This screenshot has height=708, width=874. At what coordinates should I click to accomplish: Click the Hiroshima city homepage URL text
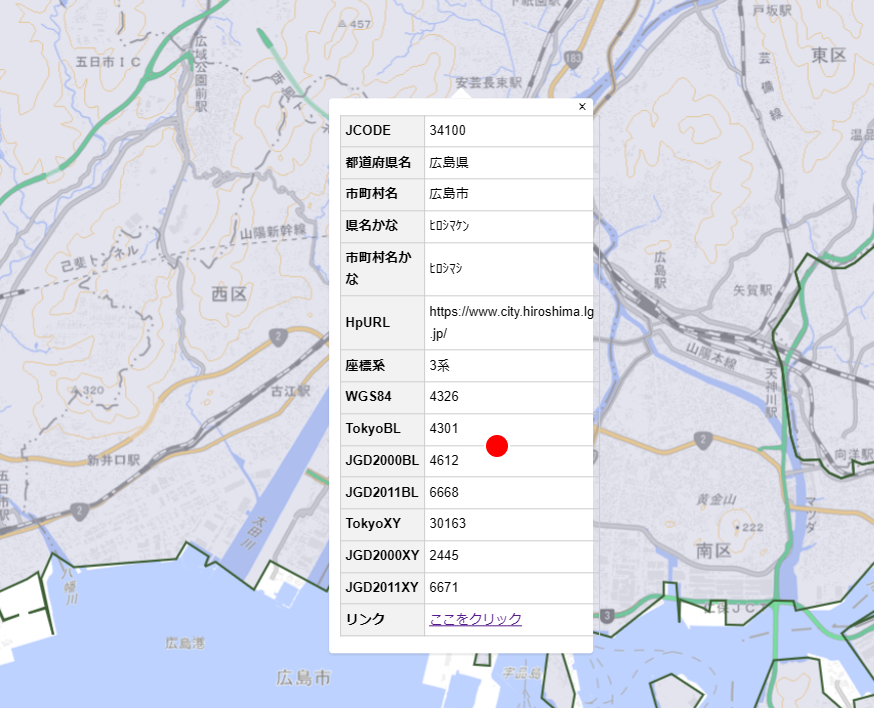pos(511,322)
